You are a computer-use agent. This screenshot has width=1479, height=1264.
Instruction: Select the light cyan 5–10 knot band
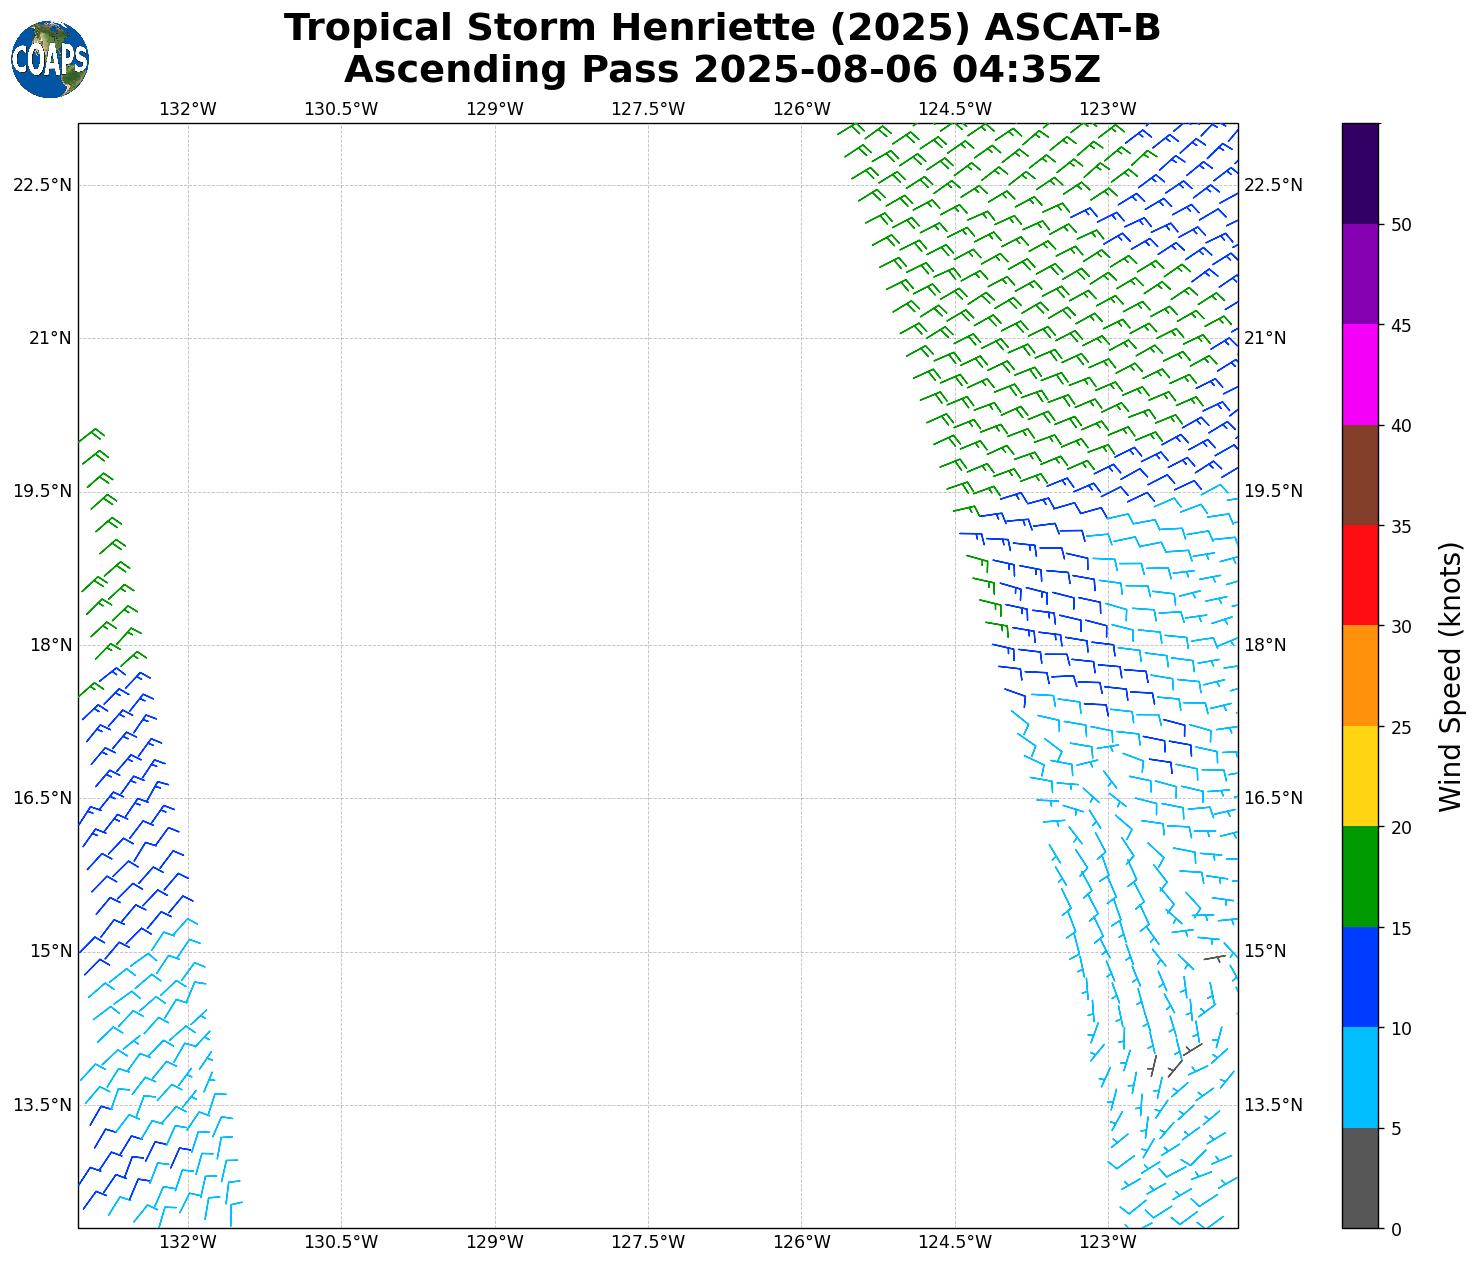(x=1360, y=1078)
